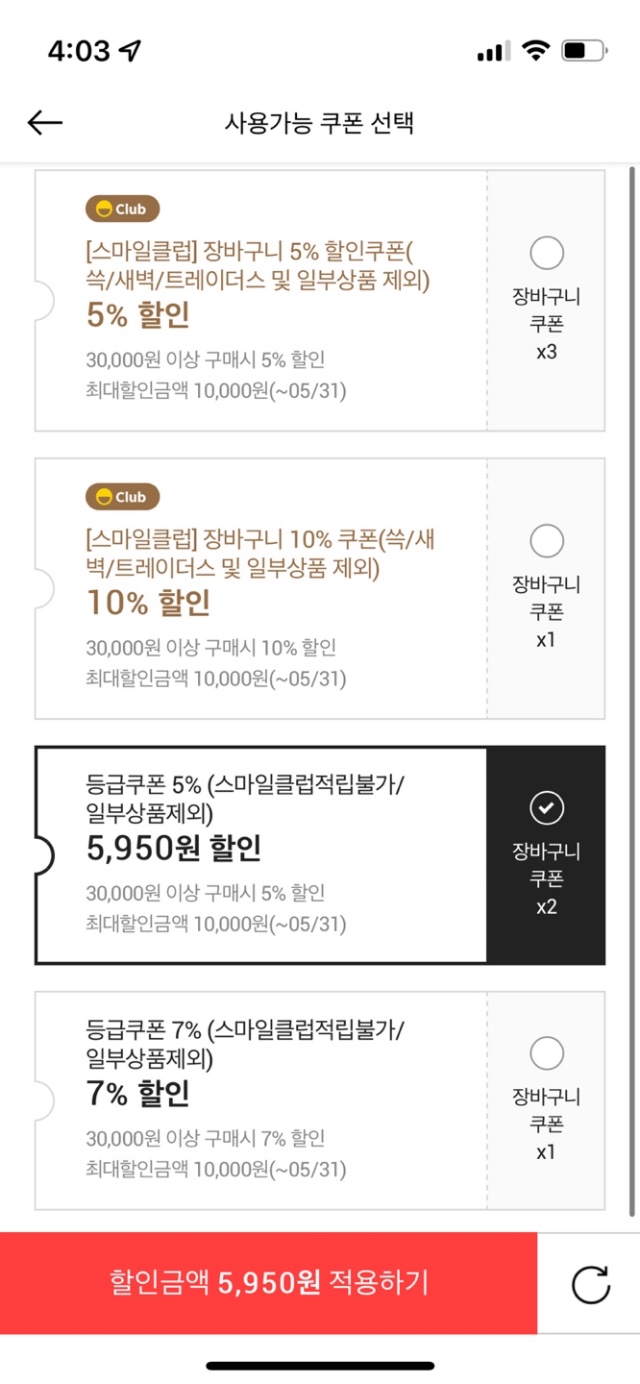
Task: Tap the 5,950원 할인 coupon card
Action: click(261, 856)
